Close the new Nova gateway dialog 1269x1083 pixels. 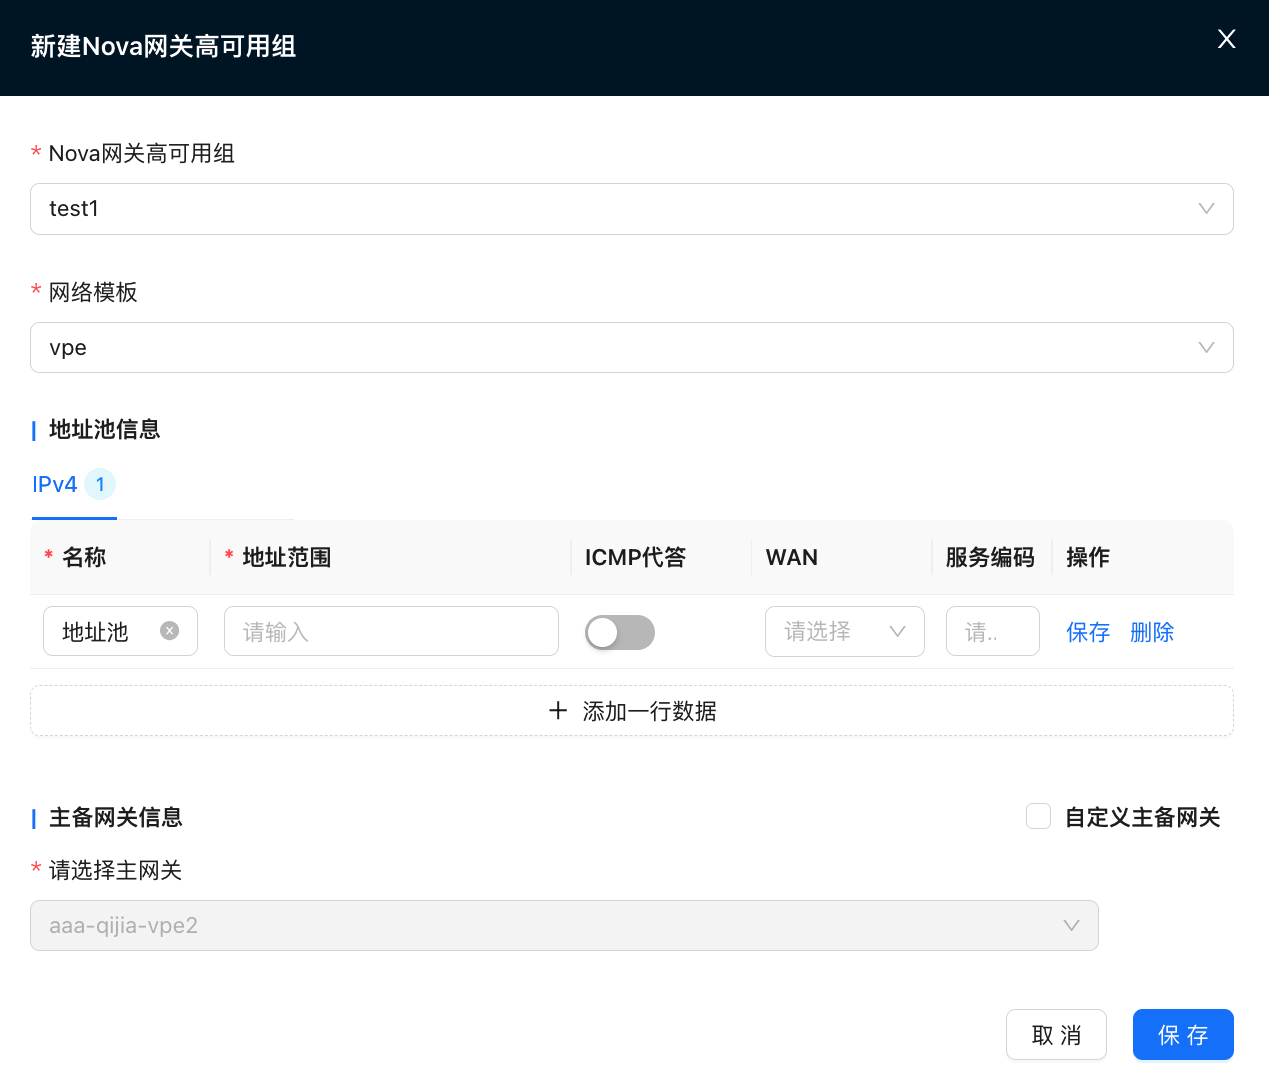click(x=1226, y=39)
